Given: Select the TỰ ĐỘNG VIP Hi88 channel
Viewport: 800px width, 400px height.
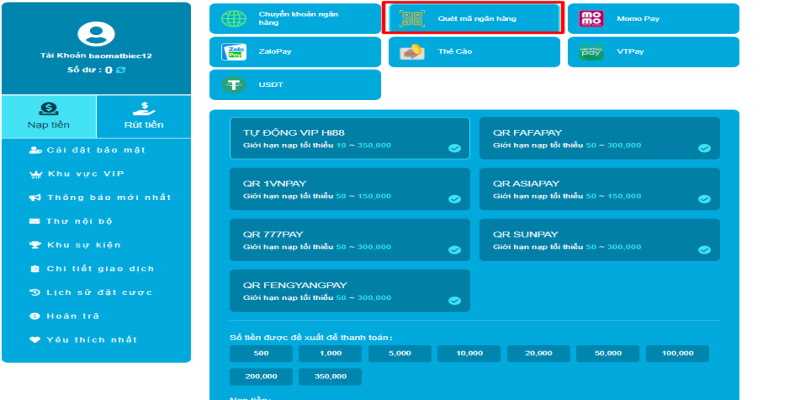Looking at the screenshot, I should pyautogui.click(x=349, y=138).
